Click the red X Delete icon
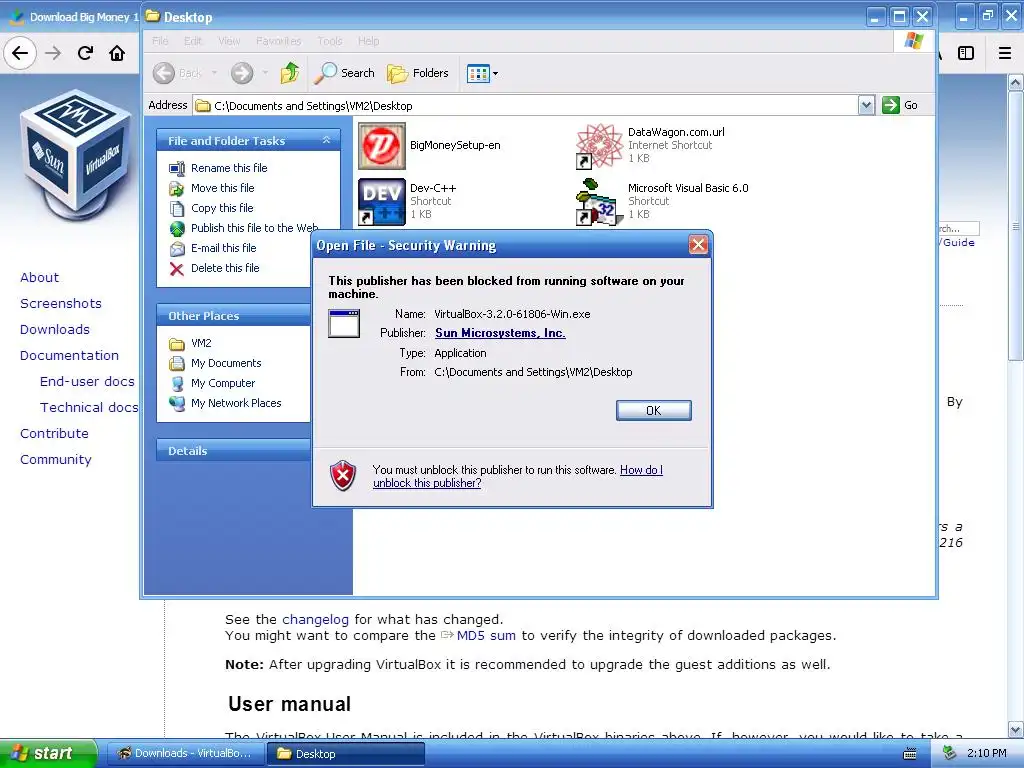Image resolution: width=1024 pixels, height=768 pixels. pyautogui.click(x=177, y=268)
